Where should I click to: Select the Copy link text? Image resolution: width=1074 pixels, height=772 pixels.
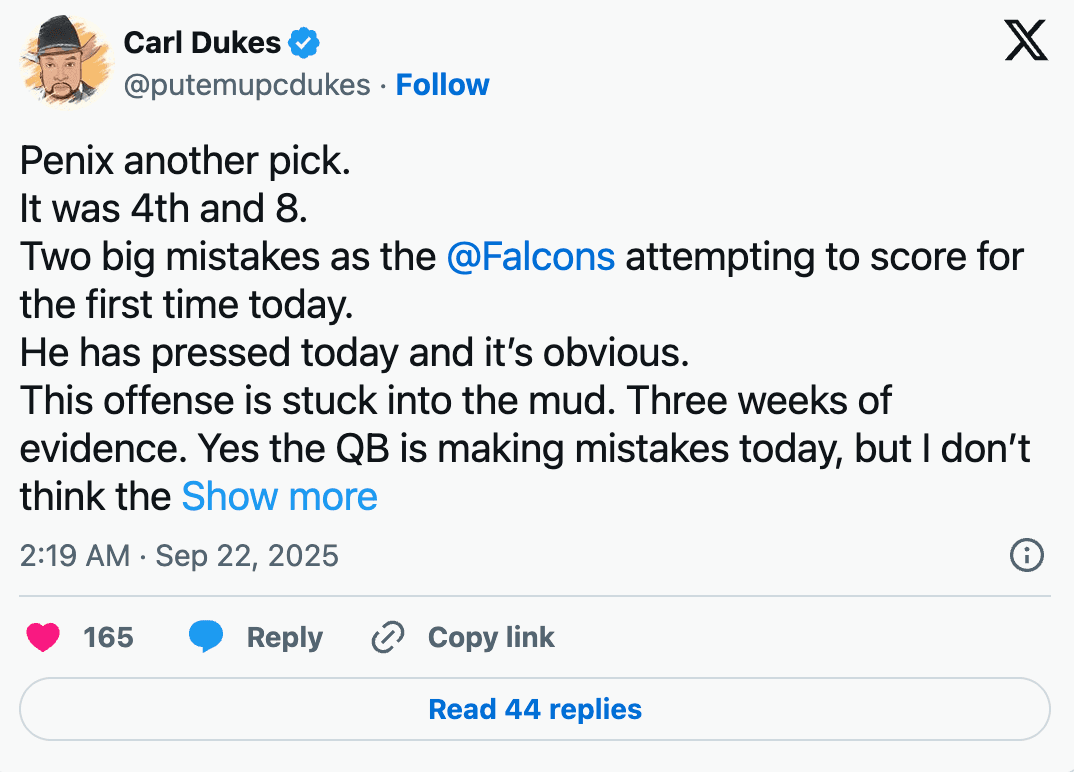pos(491,638)
